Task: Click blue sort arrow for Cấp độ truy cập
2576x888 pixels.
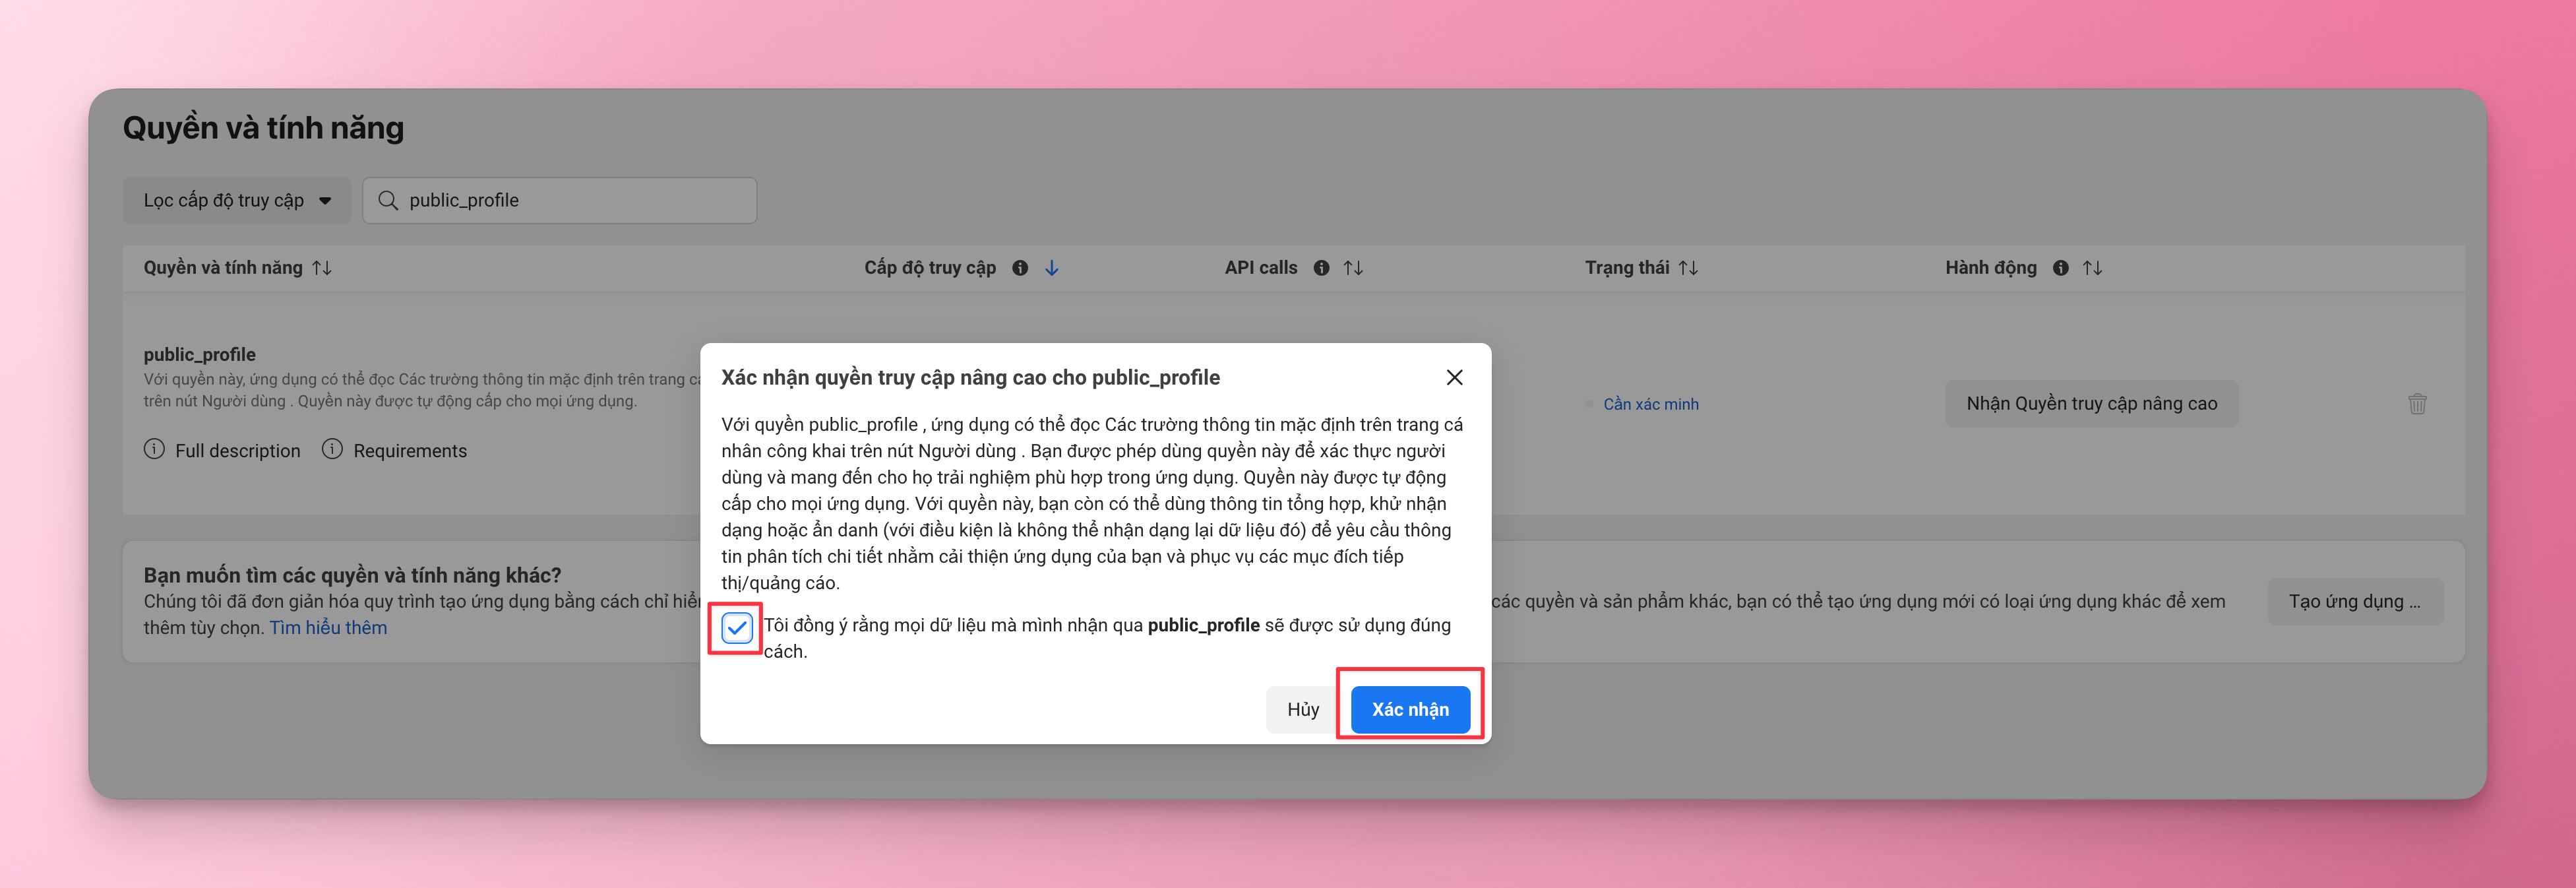Action: click(1051, 268)
